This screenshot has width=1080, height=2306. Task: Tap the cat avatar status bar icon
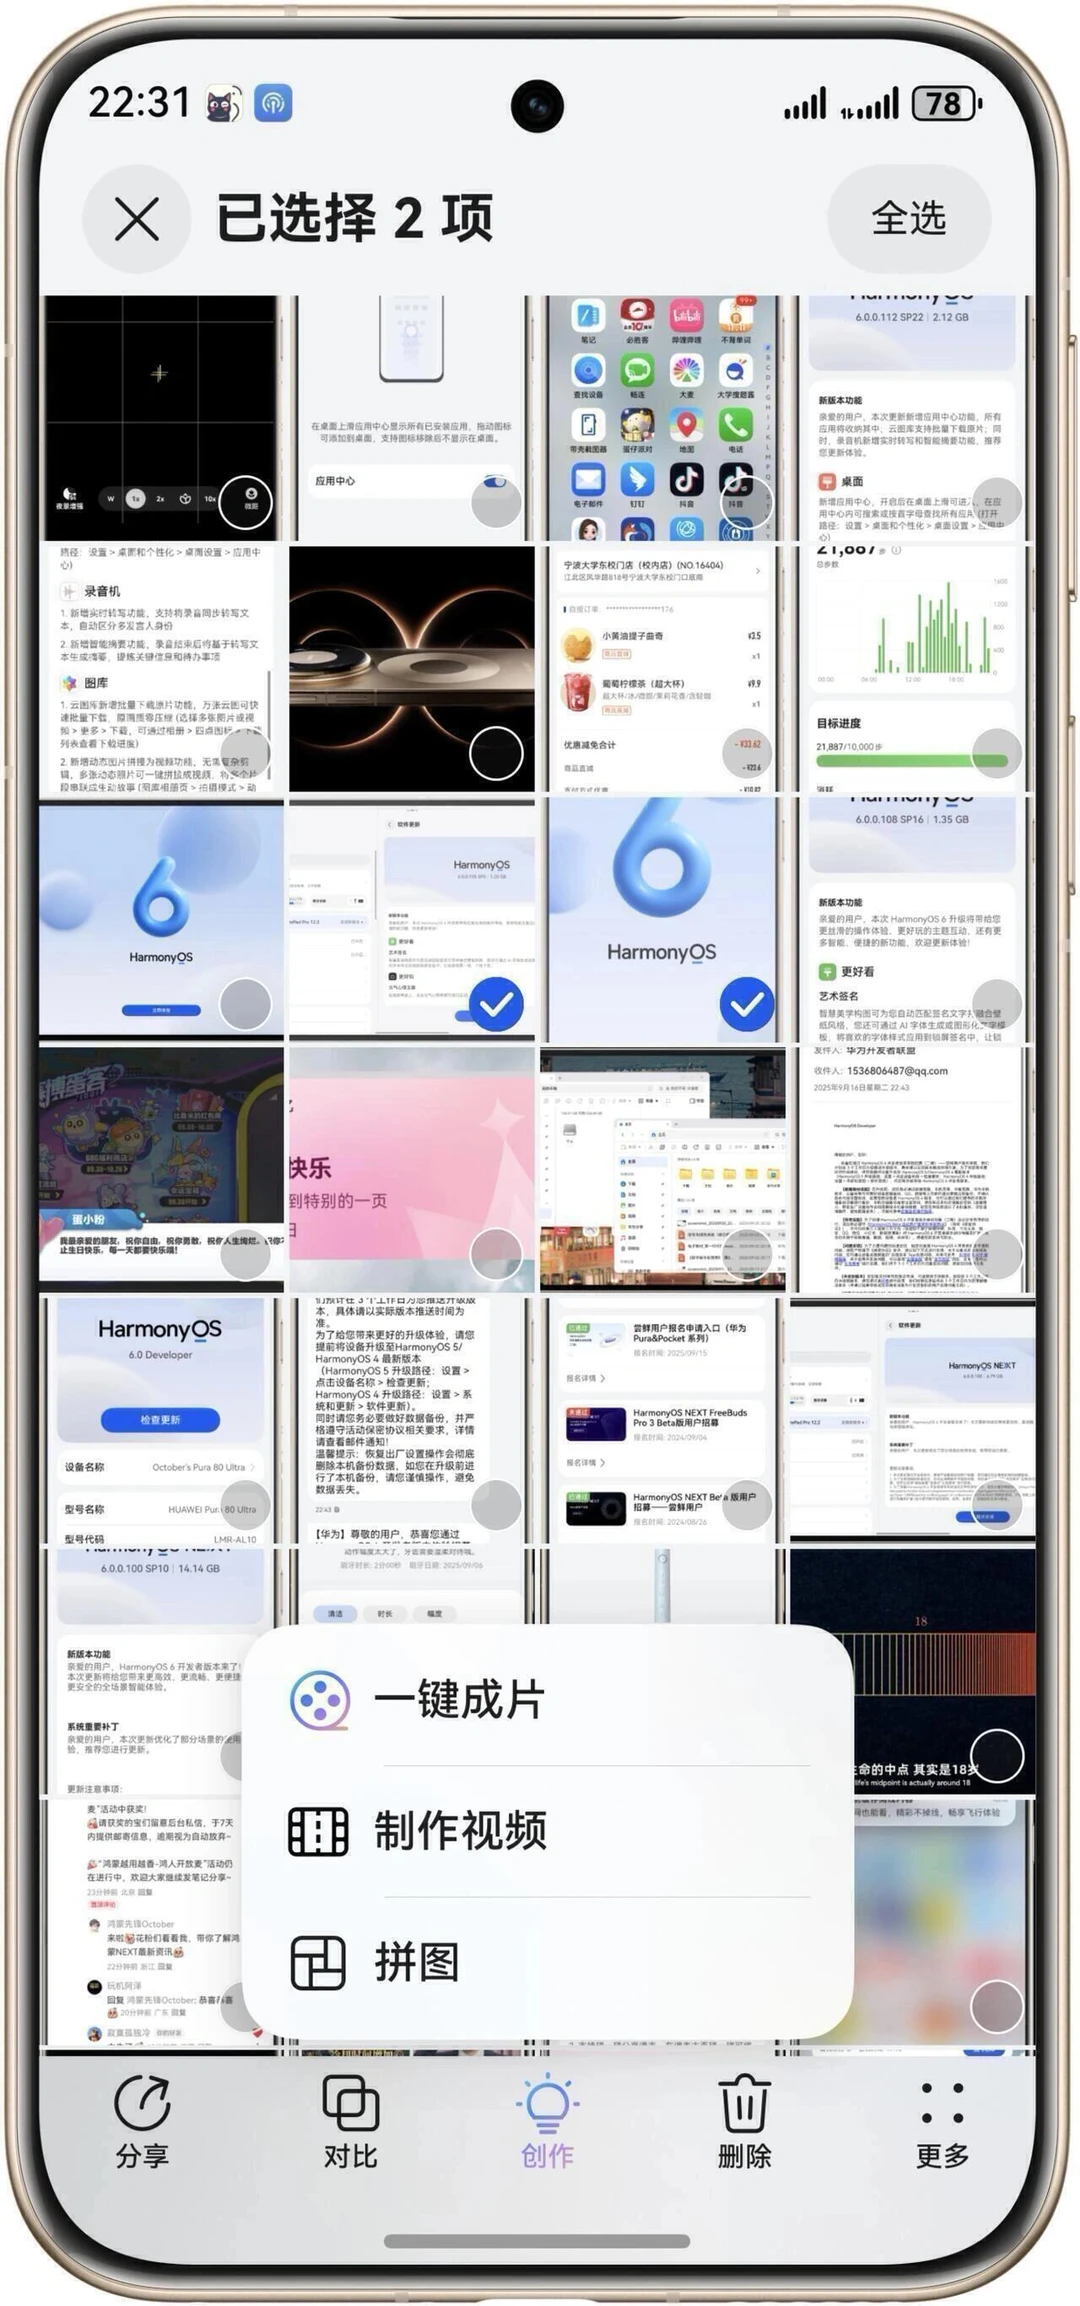pos(223,104)
